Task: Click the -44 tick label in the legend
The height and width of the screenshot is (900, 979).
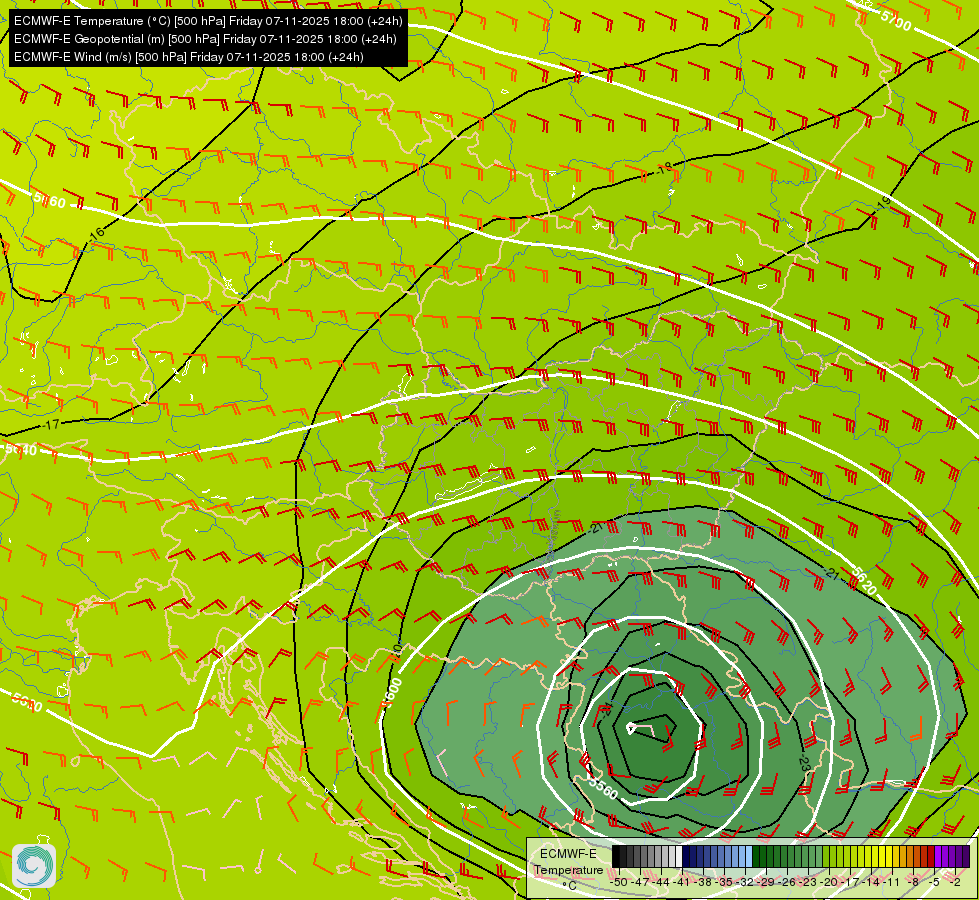Action: tap(661, 882)
